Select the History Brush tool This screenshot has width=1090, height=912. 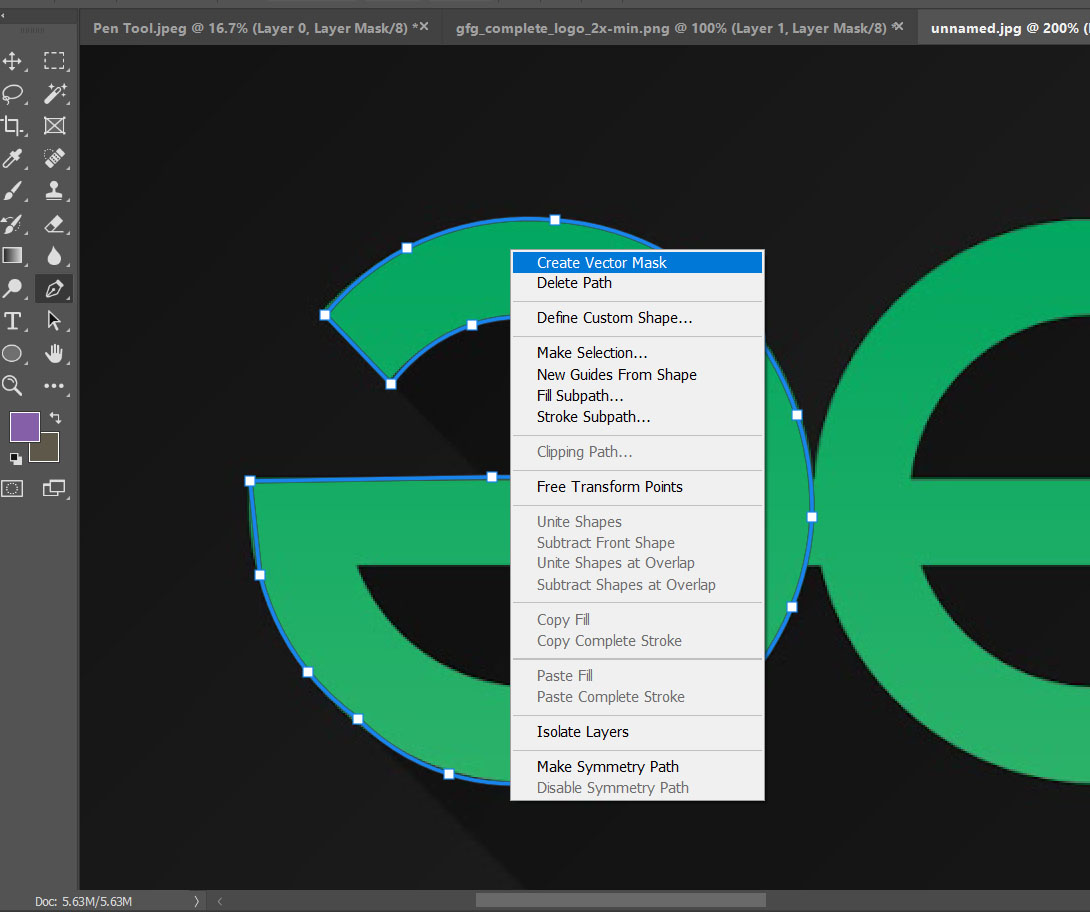13,224
